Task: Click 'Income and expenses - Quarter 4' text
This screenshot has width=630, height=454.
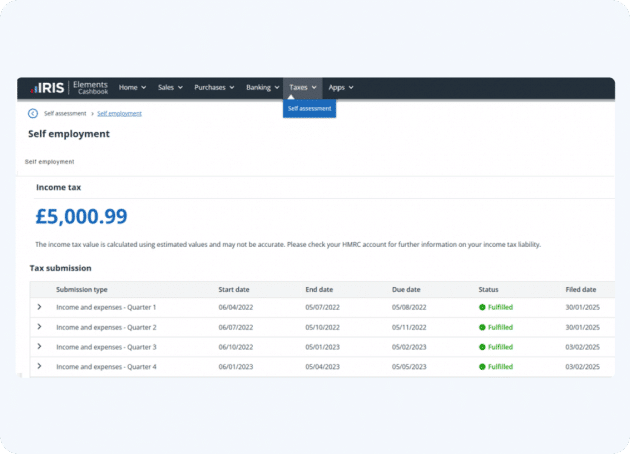Action: (x=106, y=367)
